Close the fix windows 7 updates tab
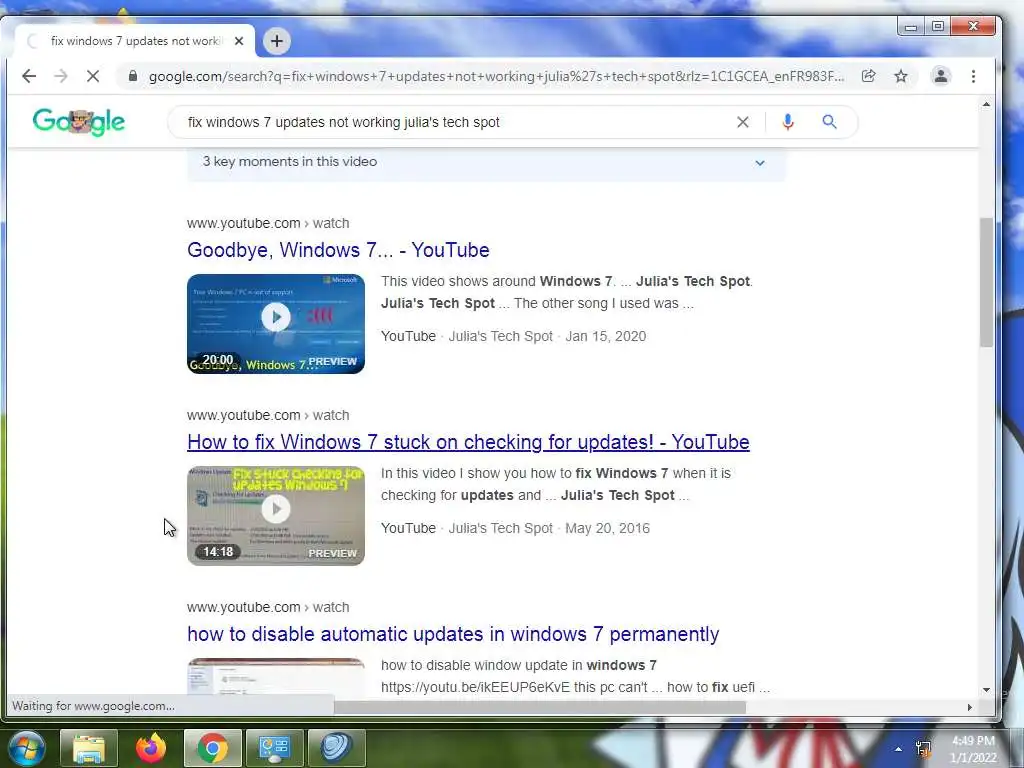 239,41
